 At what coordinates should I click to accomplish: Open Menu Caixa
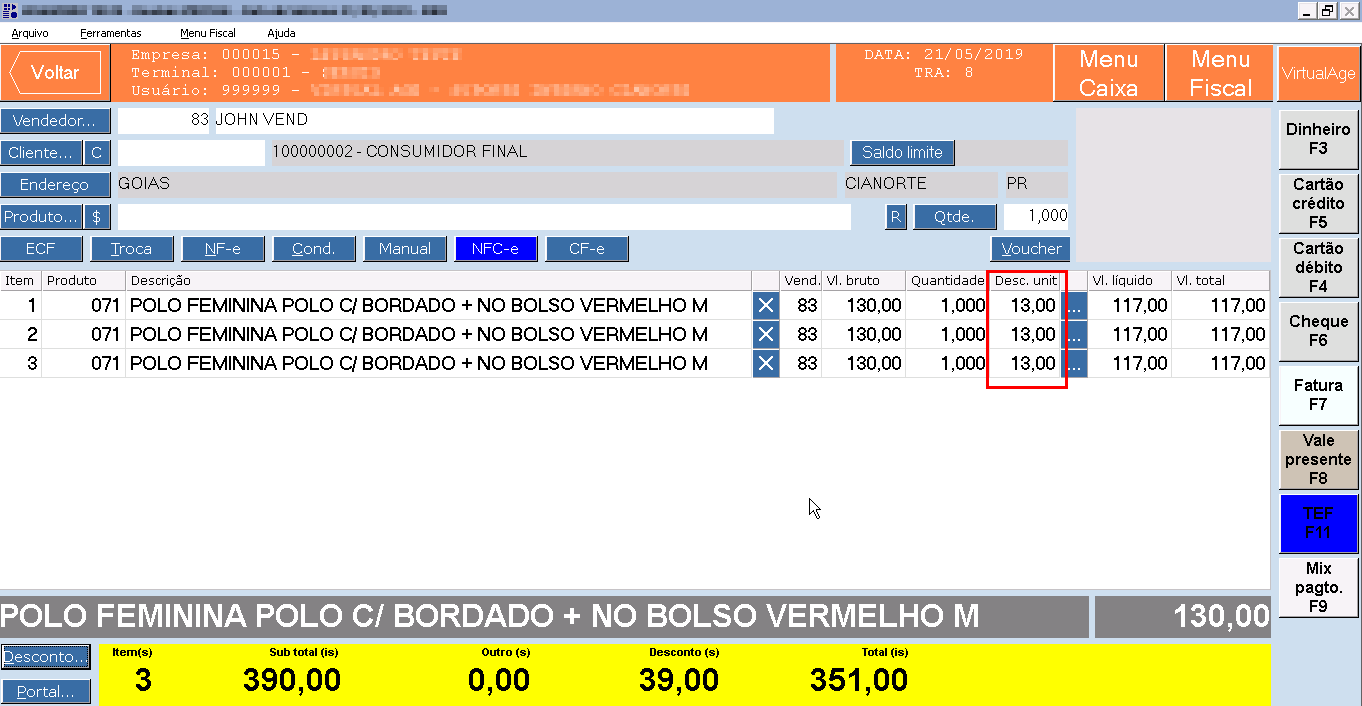click(1108, 73)
